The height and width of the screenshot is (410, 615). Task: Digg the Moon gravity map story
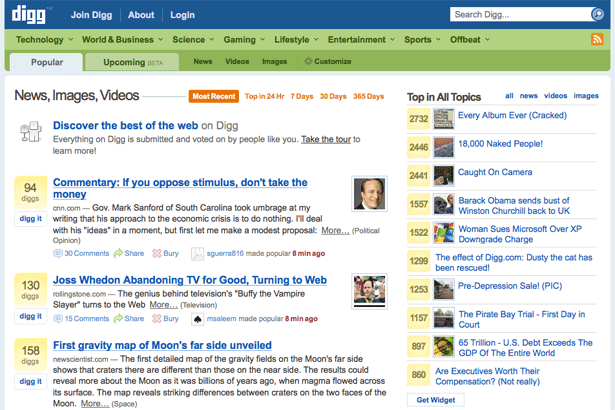point(31,381)
